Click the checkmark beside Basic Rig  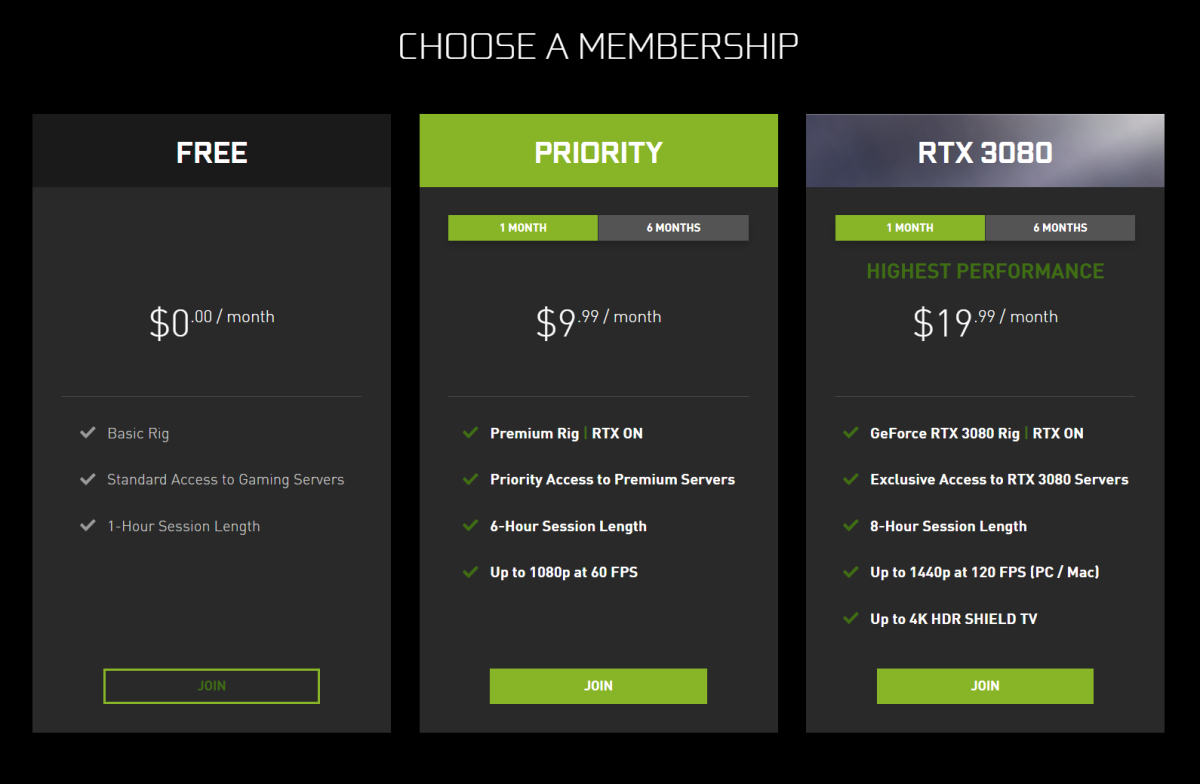[88, 433]
